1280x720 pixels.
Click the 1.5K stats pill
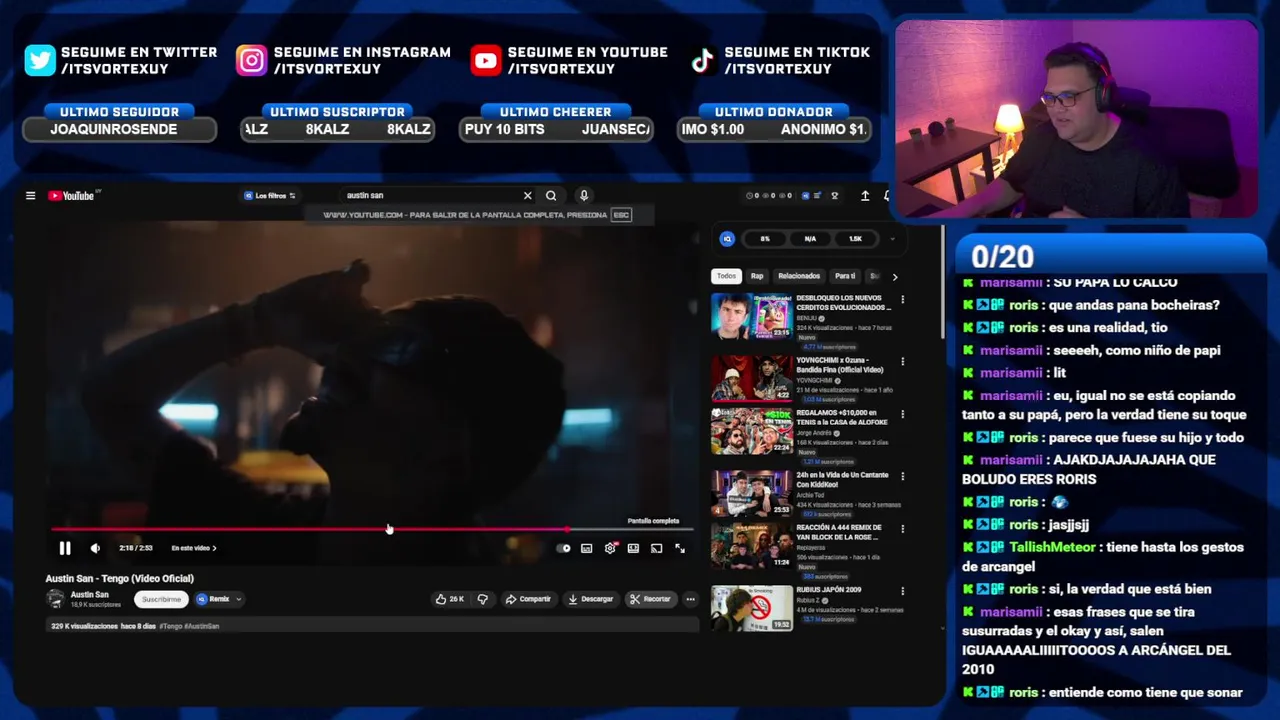click(x=855, y=239)
